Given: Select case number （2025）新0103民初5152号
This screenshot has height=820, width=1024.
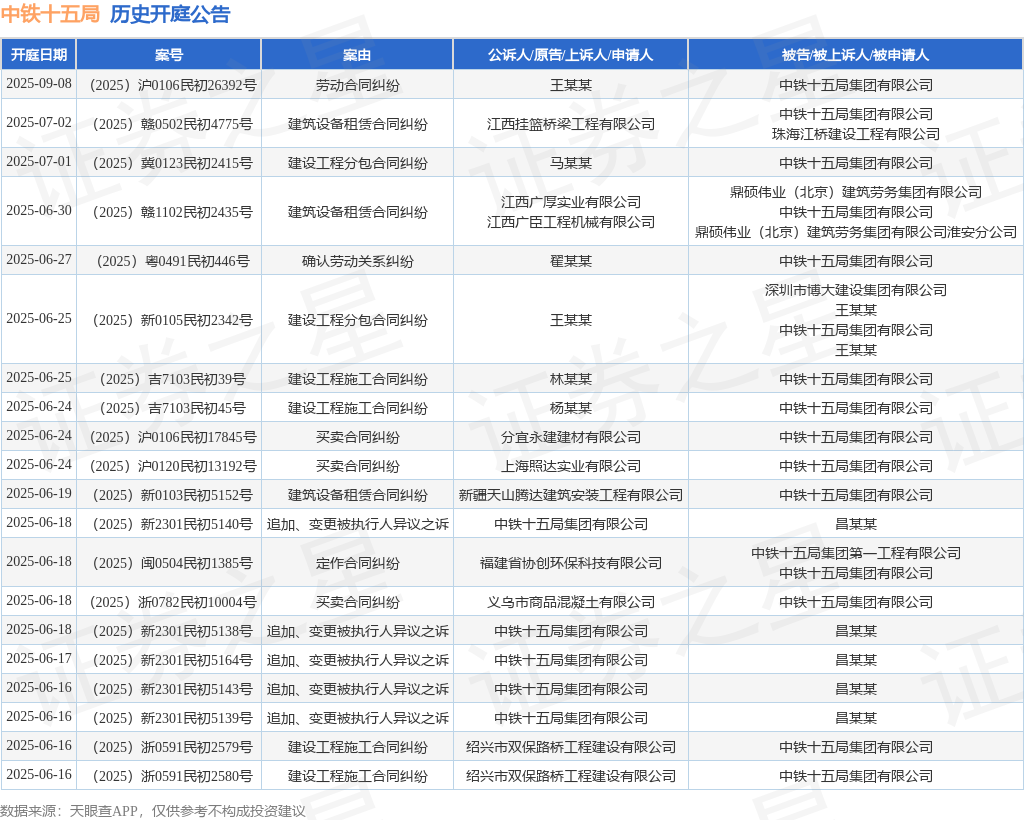Looking at the screenshot, I should coord(172,495).
